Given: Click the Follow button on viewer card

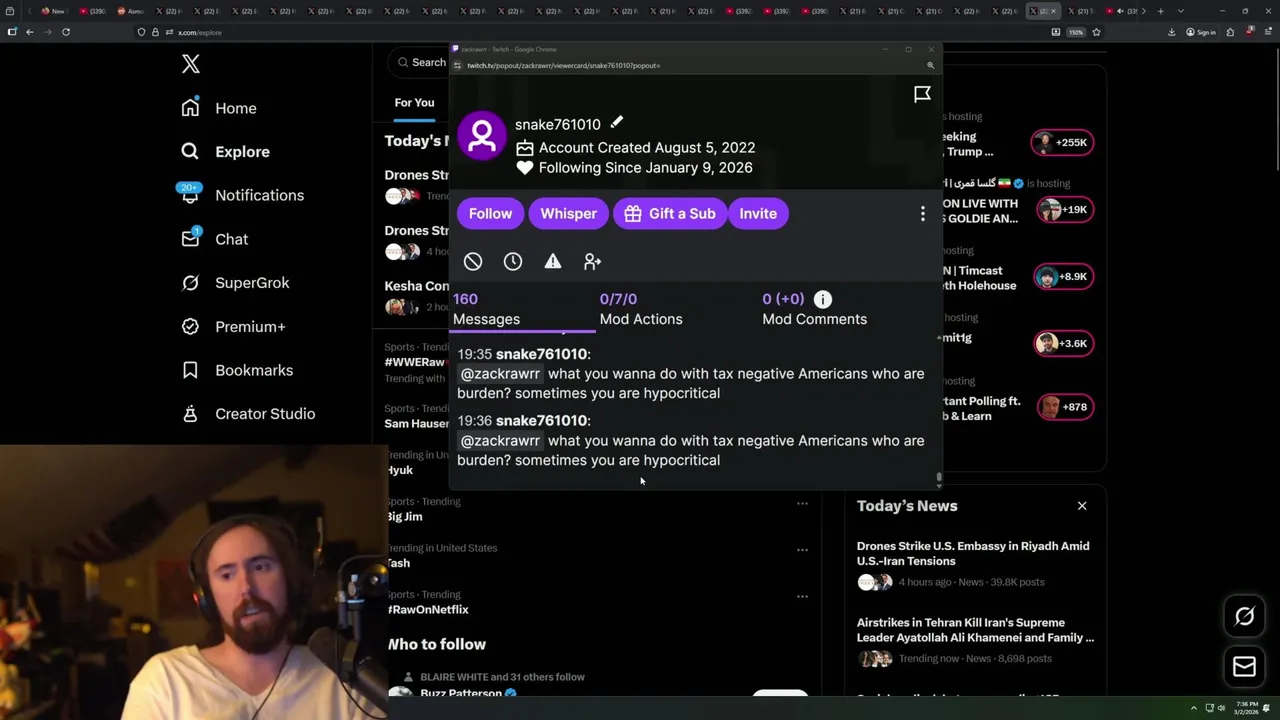Looking at the screenshot, I should pos(490,213).
